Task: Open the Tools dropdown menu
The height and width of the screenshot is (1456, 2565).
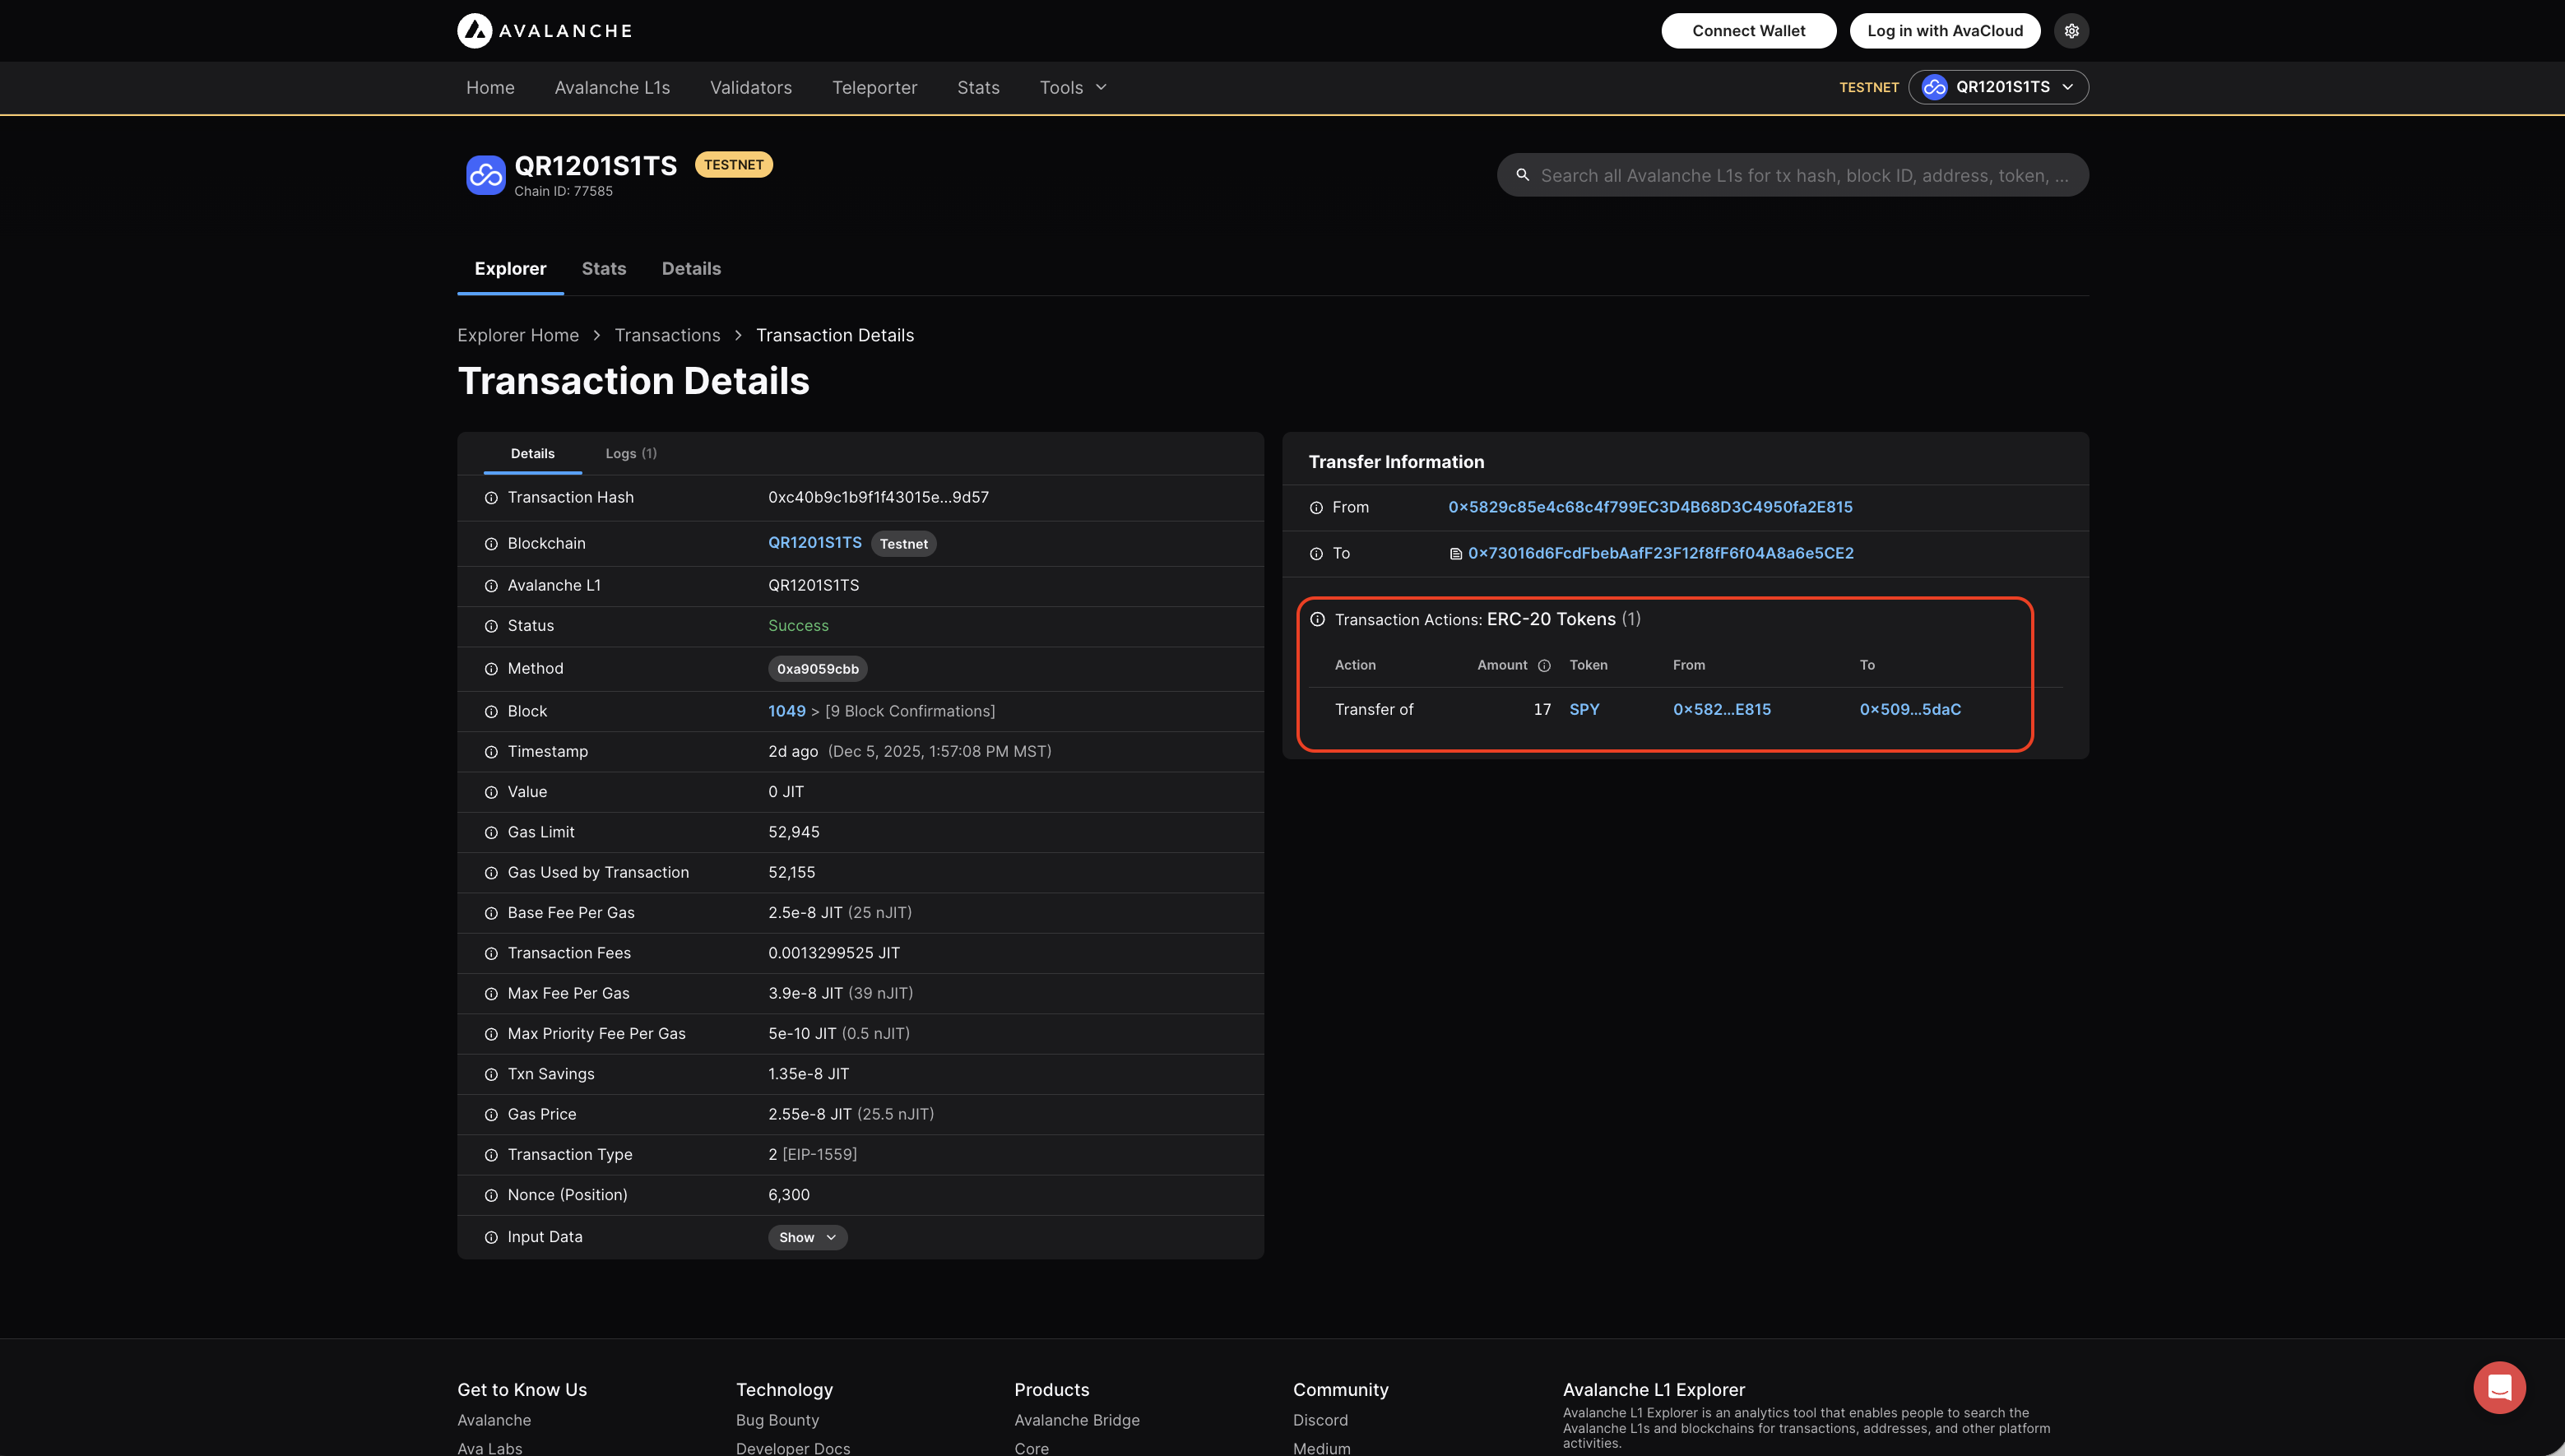Action: [x=1073, y=88]
